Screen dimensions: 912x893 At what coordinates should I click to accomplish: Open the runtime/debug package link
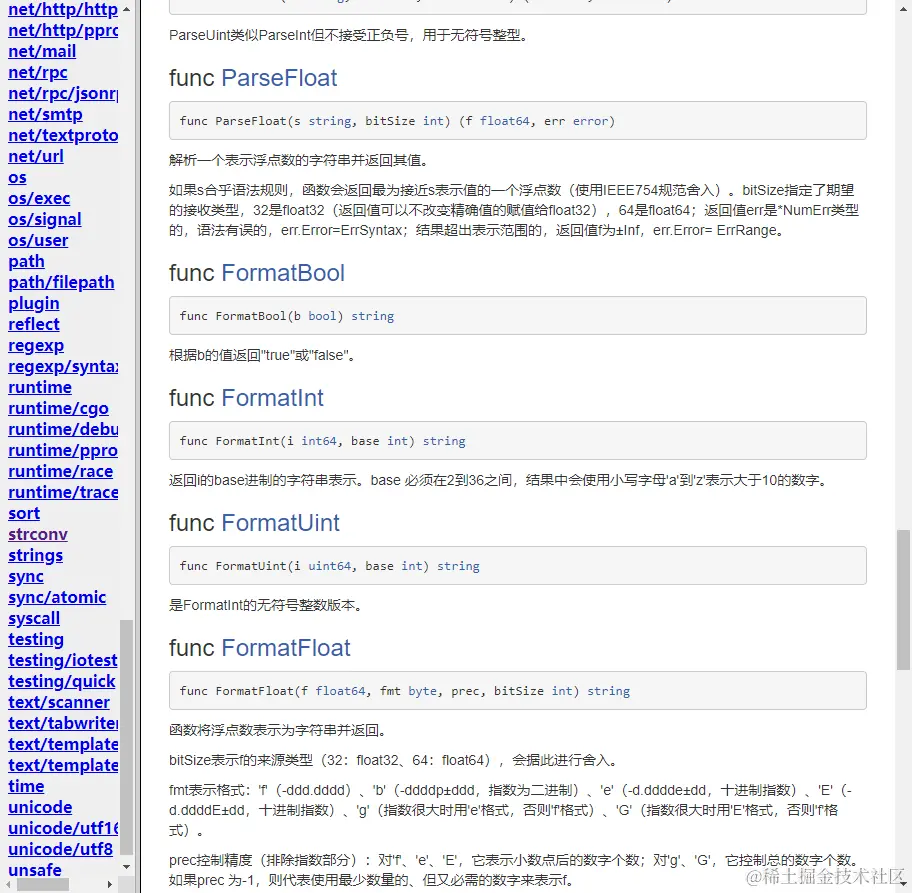(x=63, y=429)
